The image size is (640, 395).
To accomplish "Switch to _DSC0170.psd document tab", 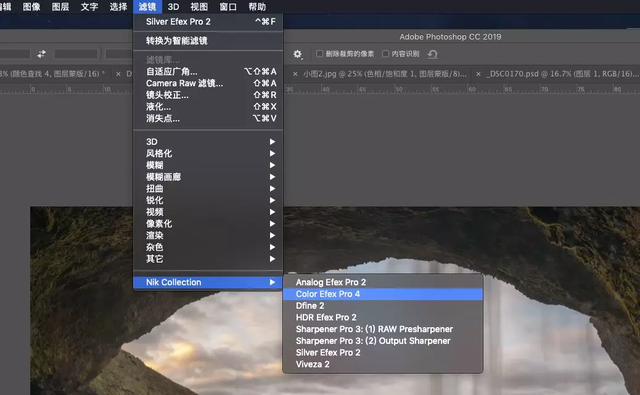I will pyautogui.click(x=561, y=74).
